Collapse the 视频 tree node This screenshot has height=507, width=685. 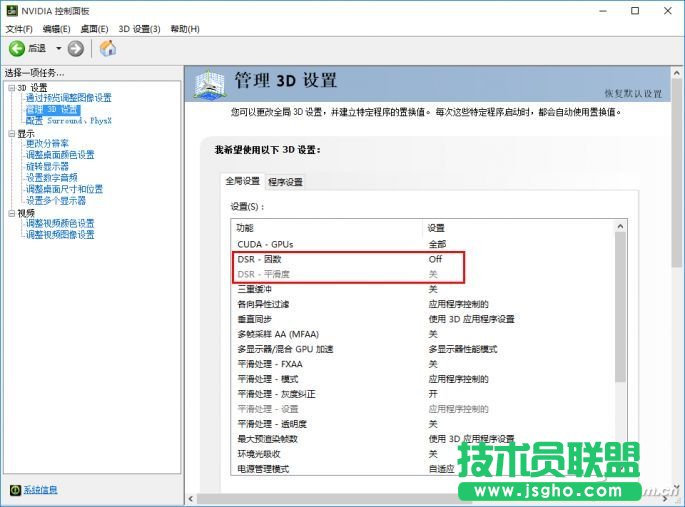[x=10, y=213]
